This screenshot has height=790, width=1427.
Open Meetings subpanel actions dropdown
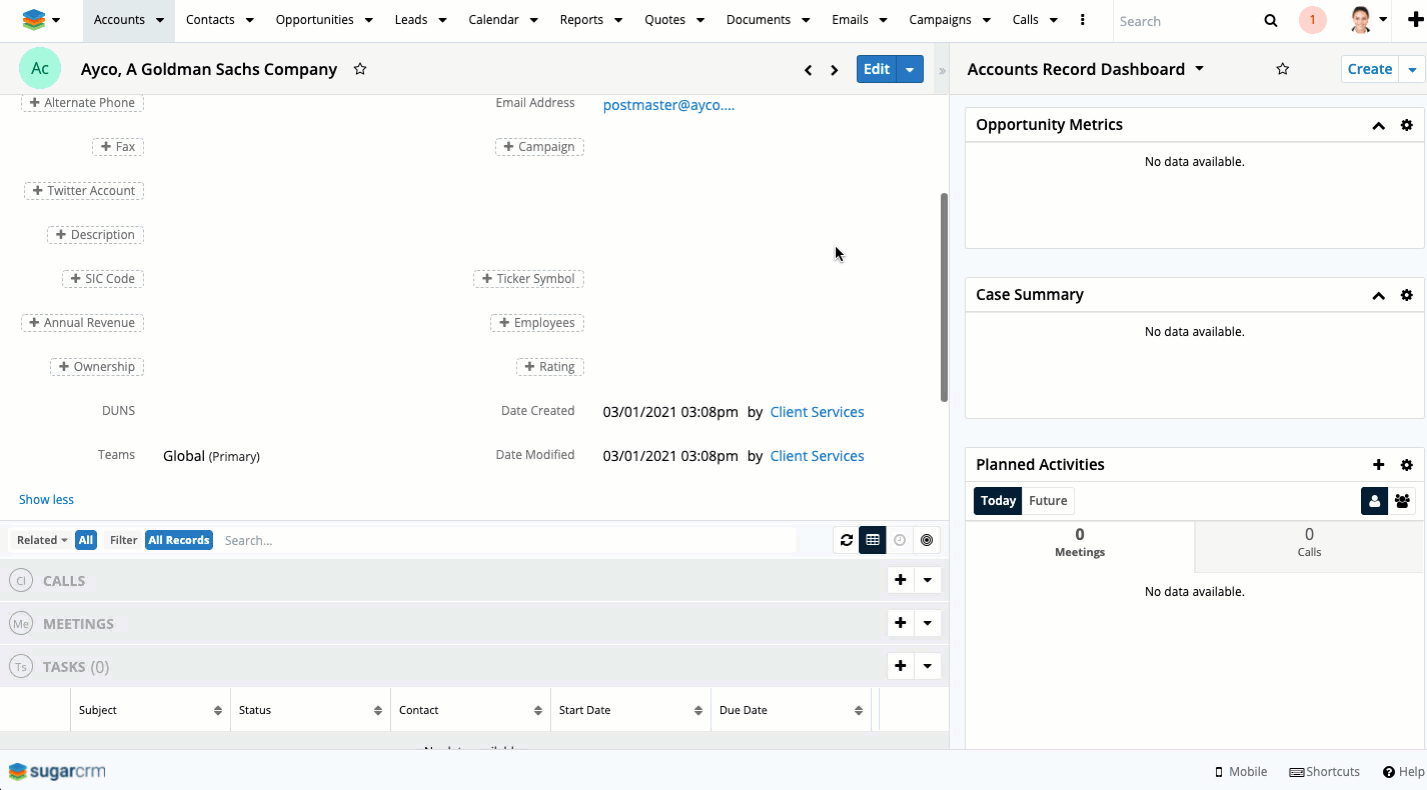[928, 623]
